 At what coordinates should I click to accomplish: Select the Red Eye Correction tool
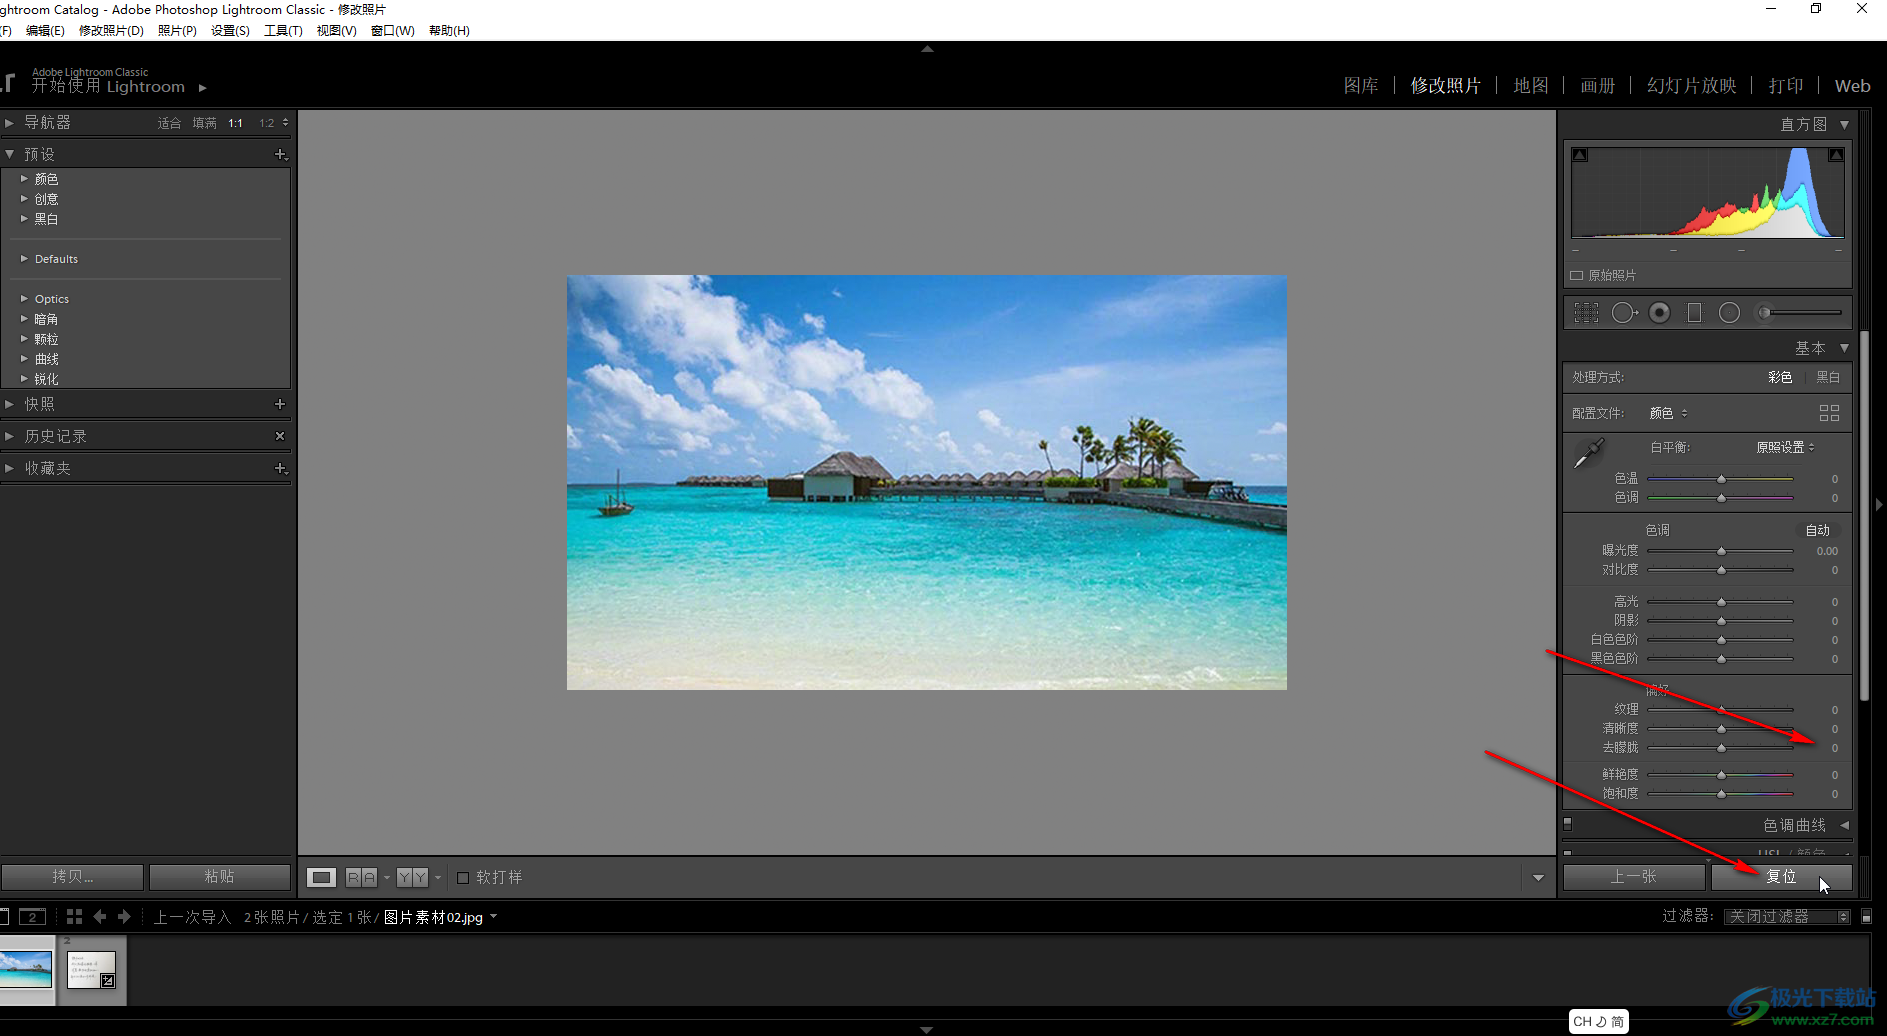(x=1660, y=313)
